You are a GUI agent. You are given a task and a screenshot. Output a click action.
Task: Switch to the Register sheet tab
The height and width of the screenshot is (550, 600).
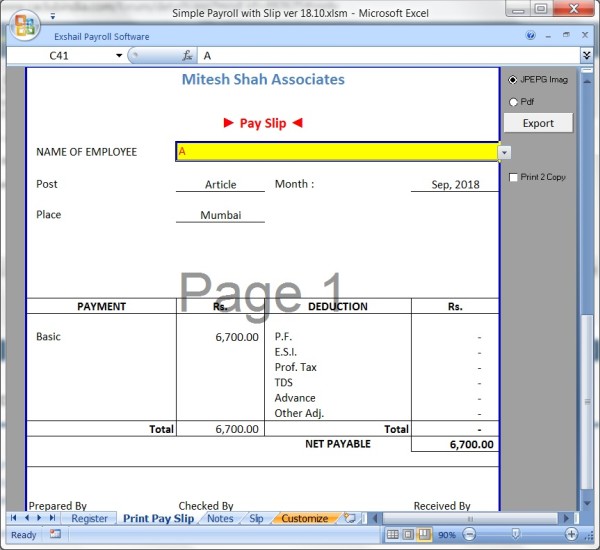(89, 518)
